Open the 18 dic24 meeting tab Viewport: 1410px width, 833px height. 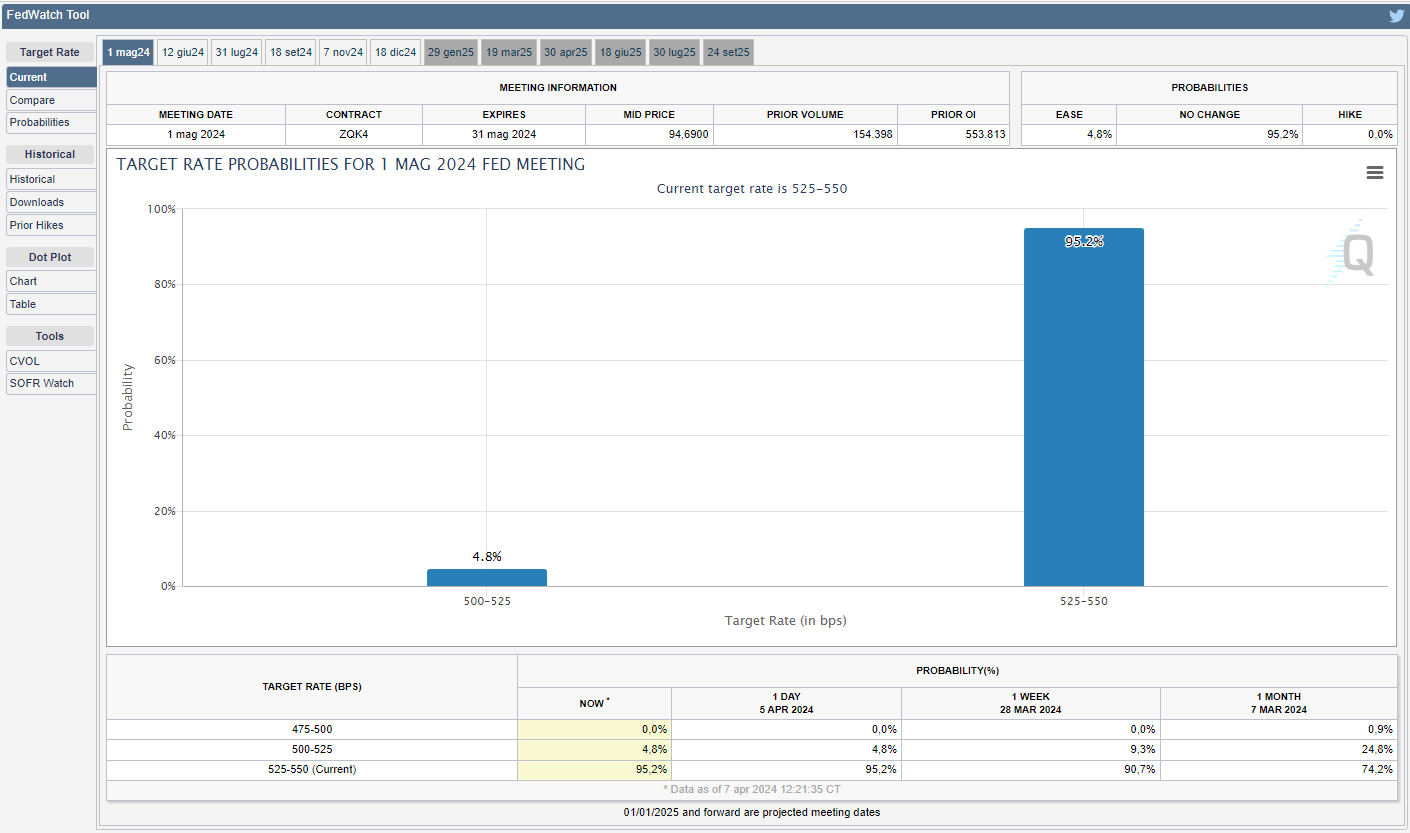pos(395,52)
